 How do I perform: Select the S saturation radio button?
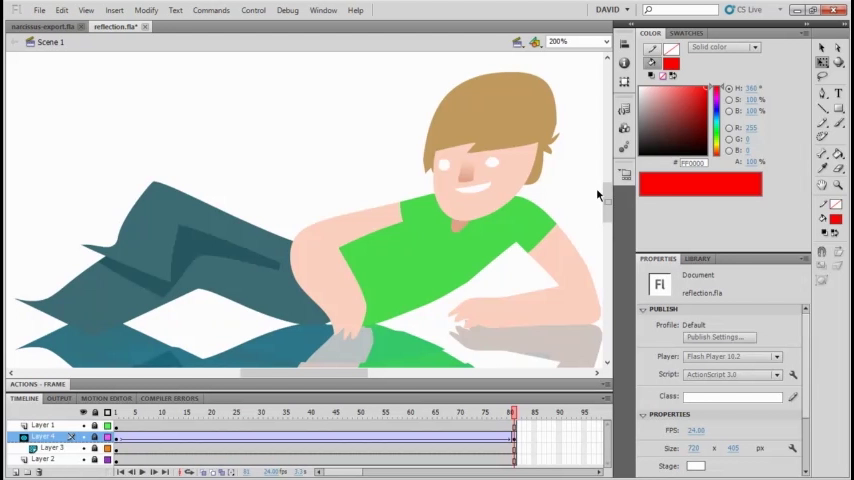tap(729, 100)
